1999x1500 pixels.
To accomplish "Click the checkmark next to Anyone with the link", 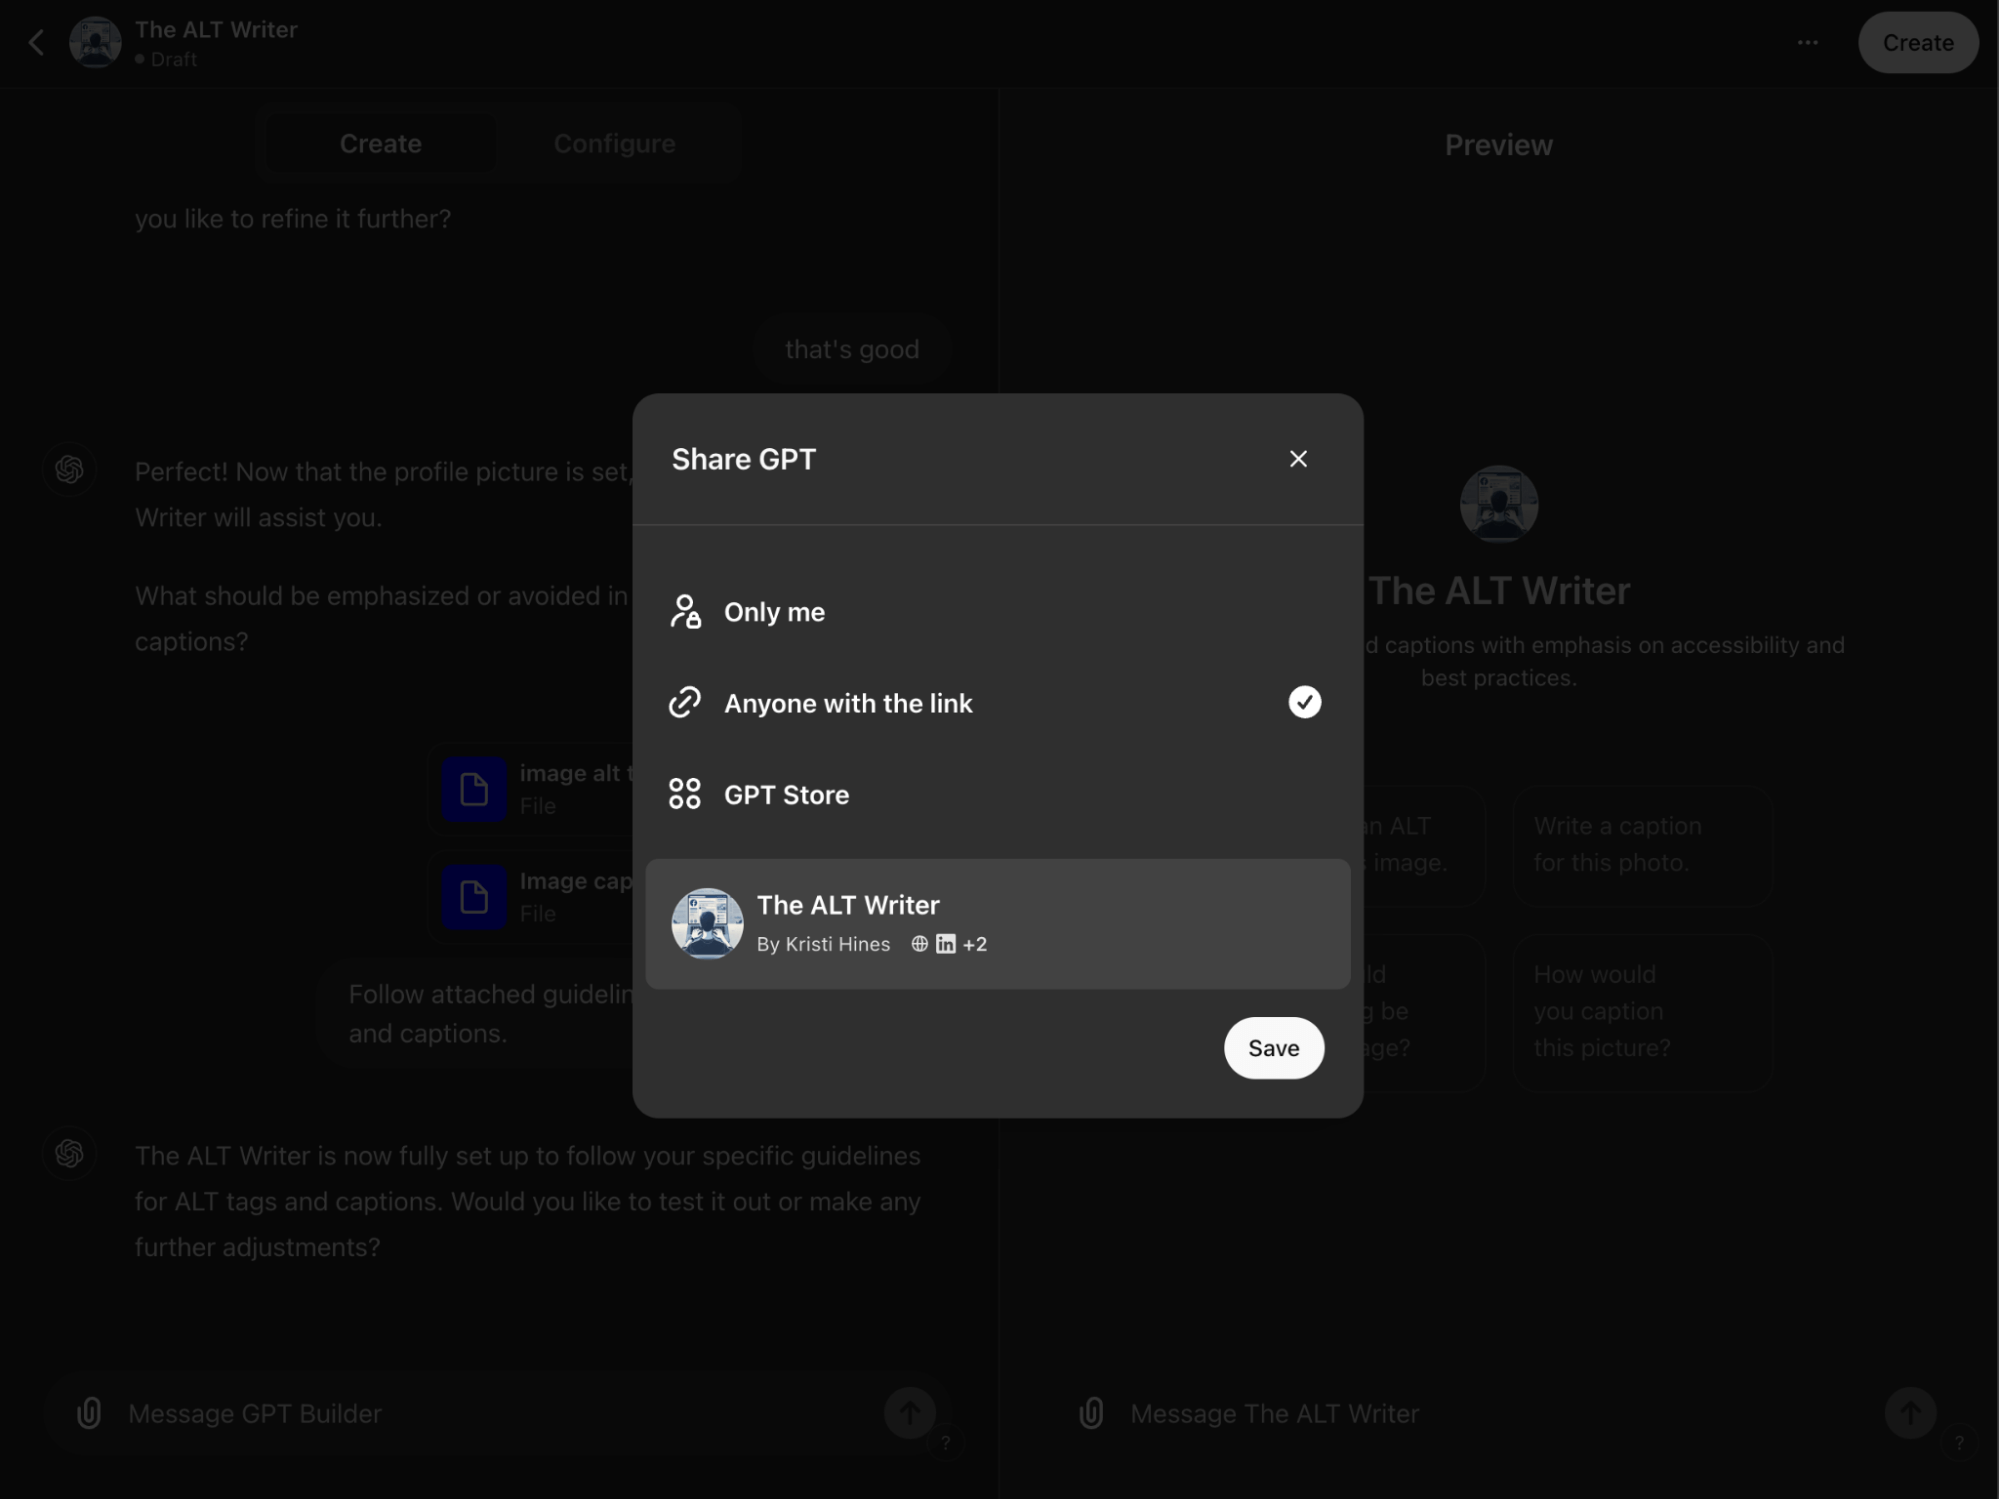I will [x=1304, y=702].
